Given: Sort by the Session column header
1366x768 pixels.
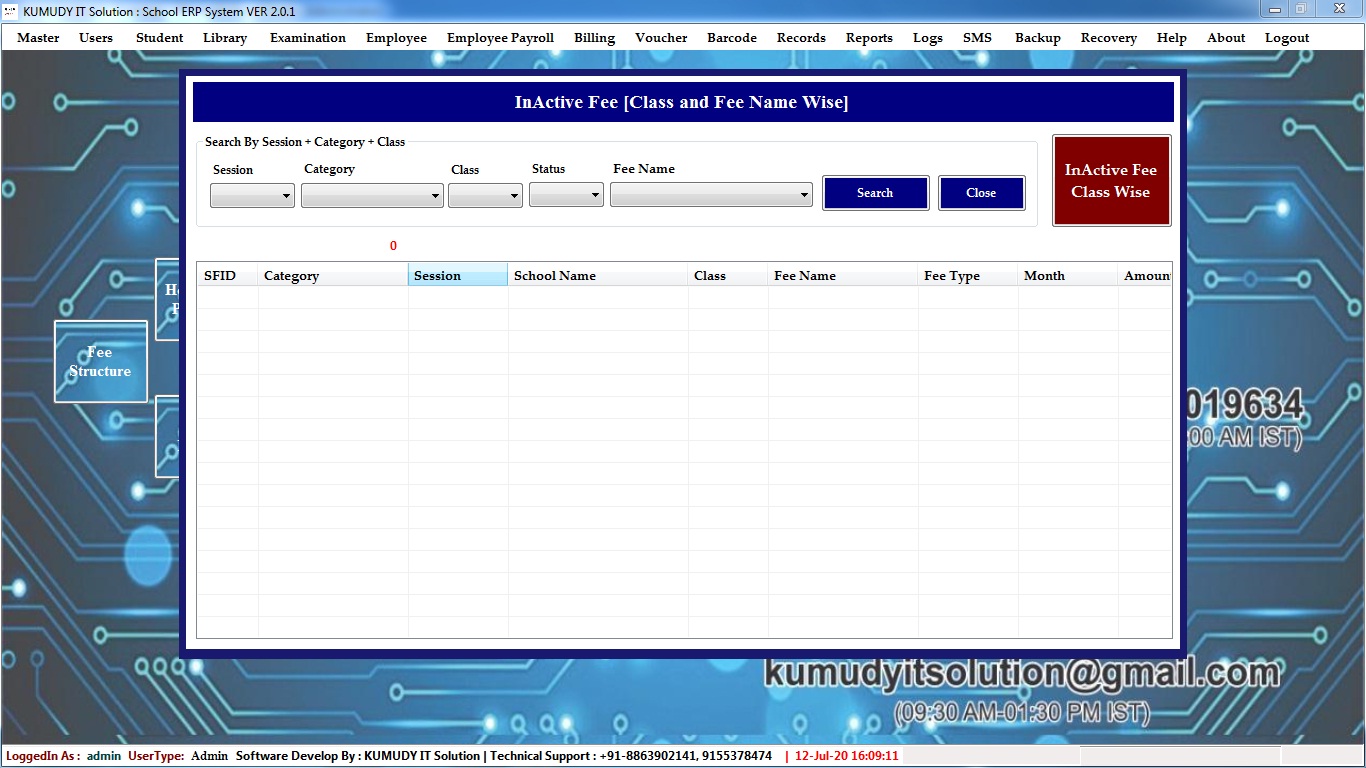Looking at the screenshot, I should 457,276.
